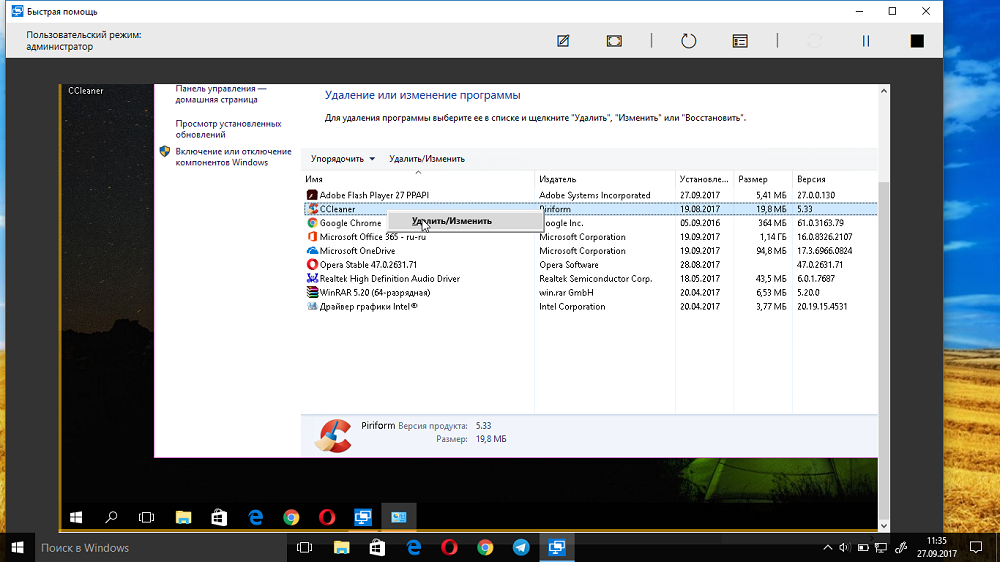Viewport: 1000px width, 562px height.
Task: Click the restart circular-arrow icon
Action: [x=689, y=41]
